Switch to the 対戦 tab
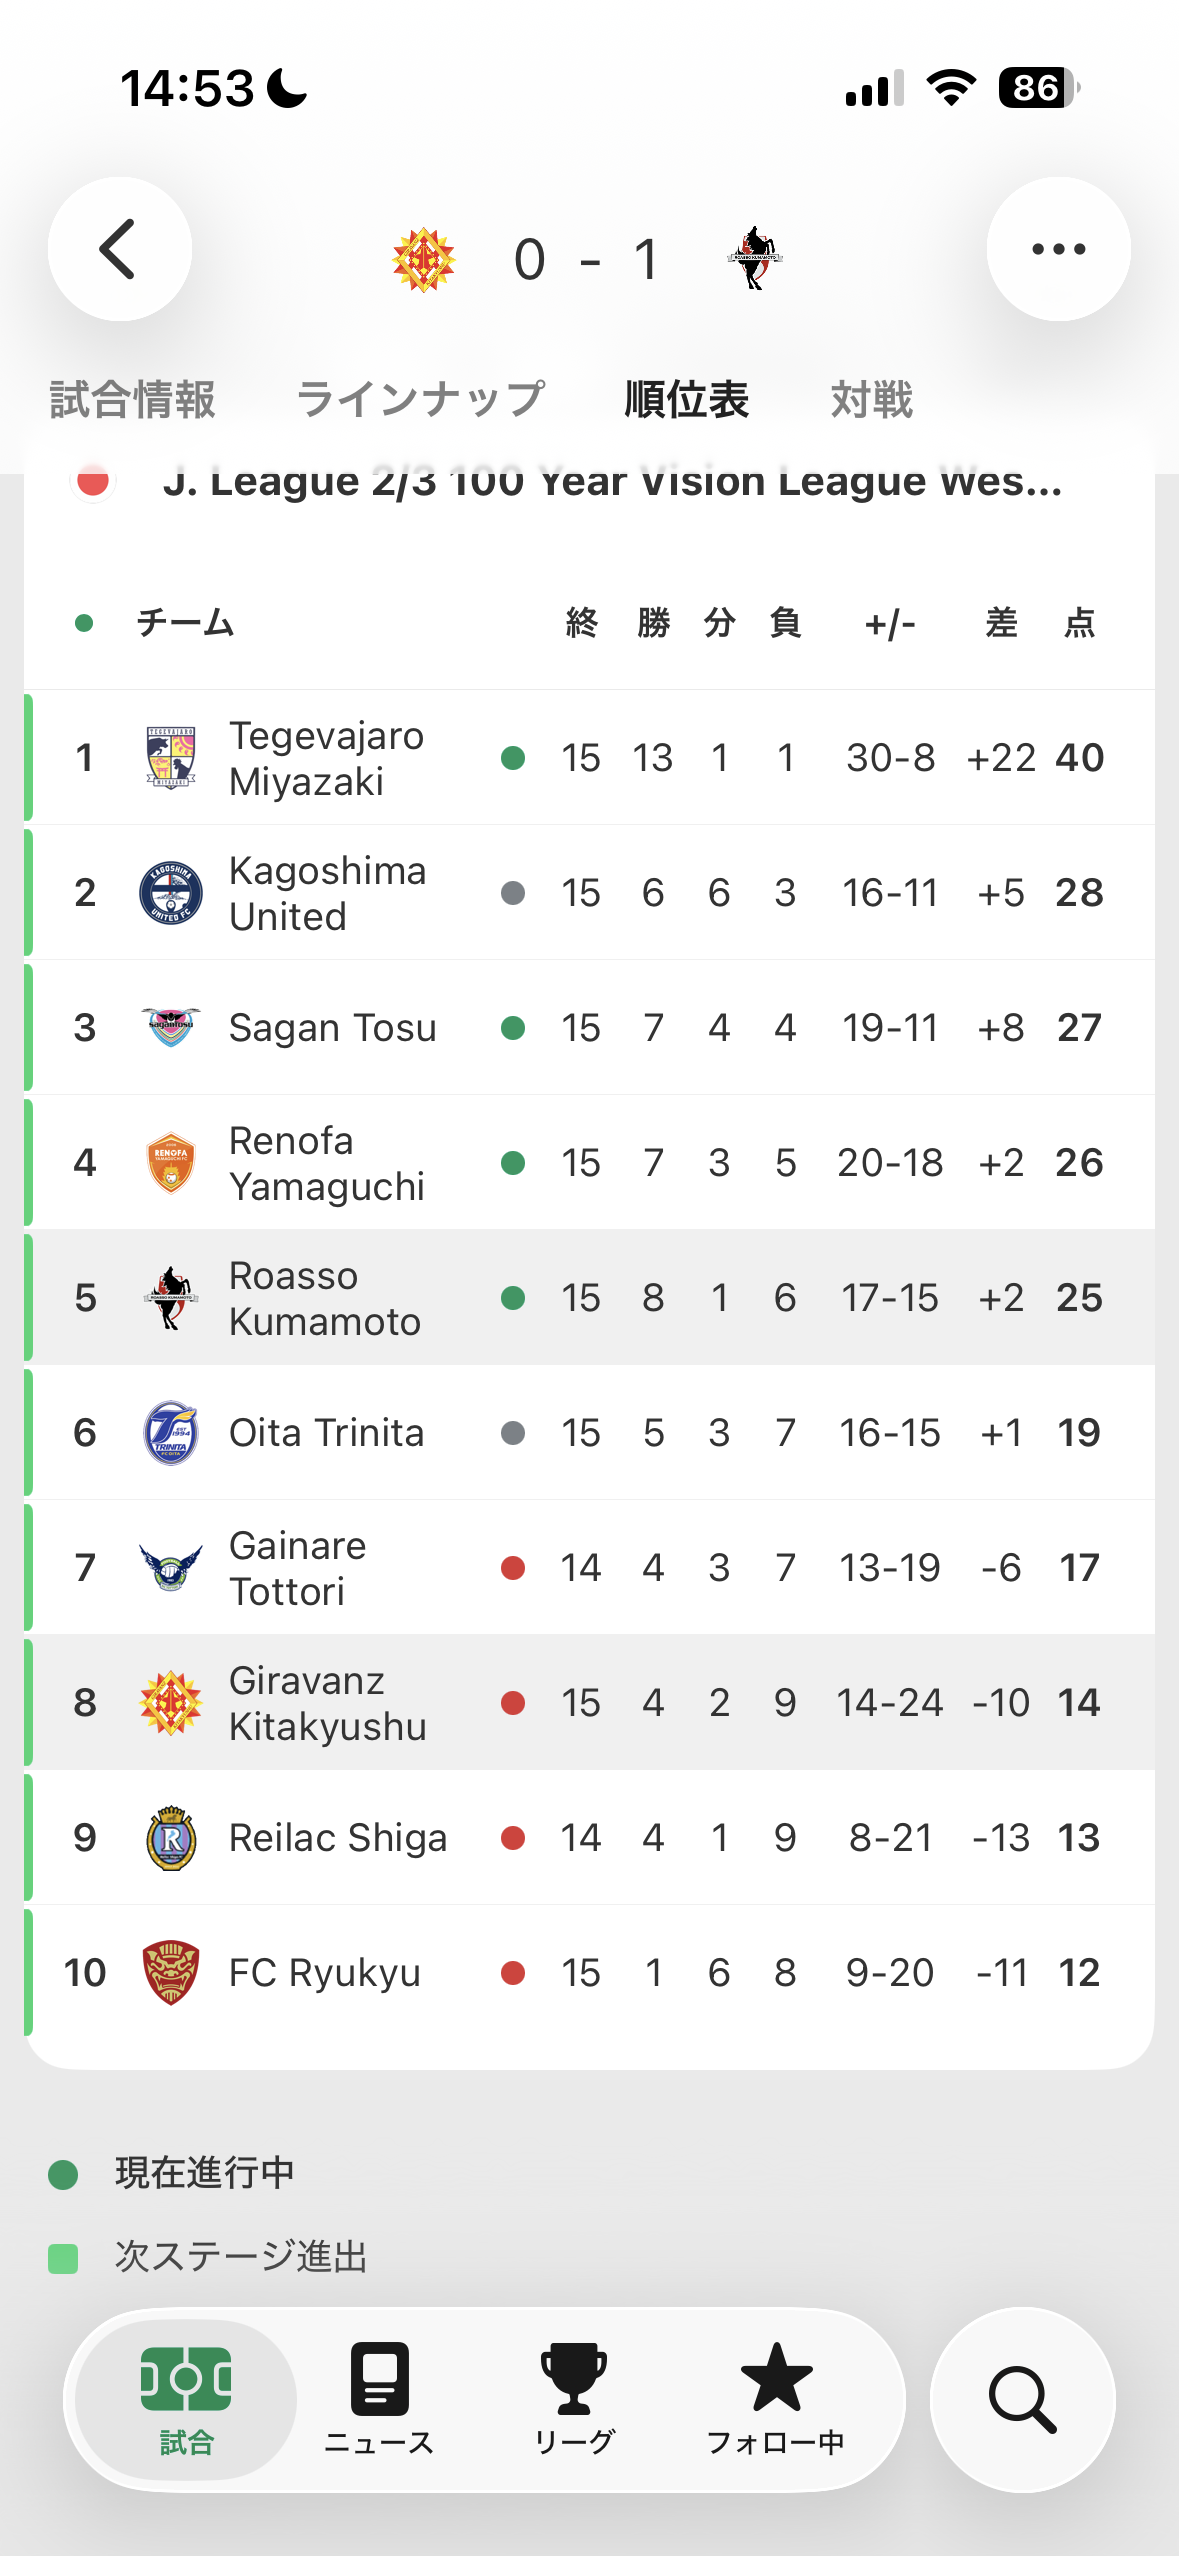The height and width of the screenshot is (2556, 1179). pyautogui.click(x=871, y=399)
